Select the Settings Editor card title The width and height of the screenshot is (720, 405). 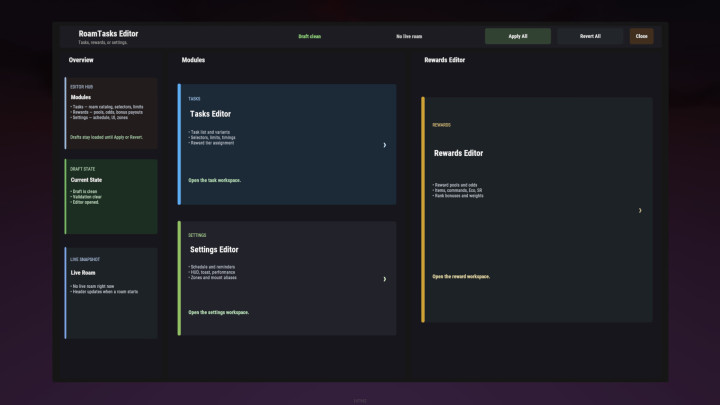214,250
